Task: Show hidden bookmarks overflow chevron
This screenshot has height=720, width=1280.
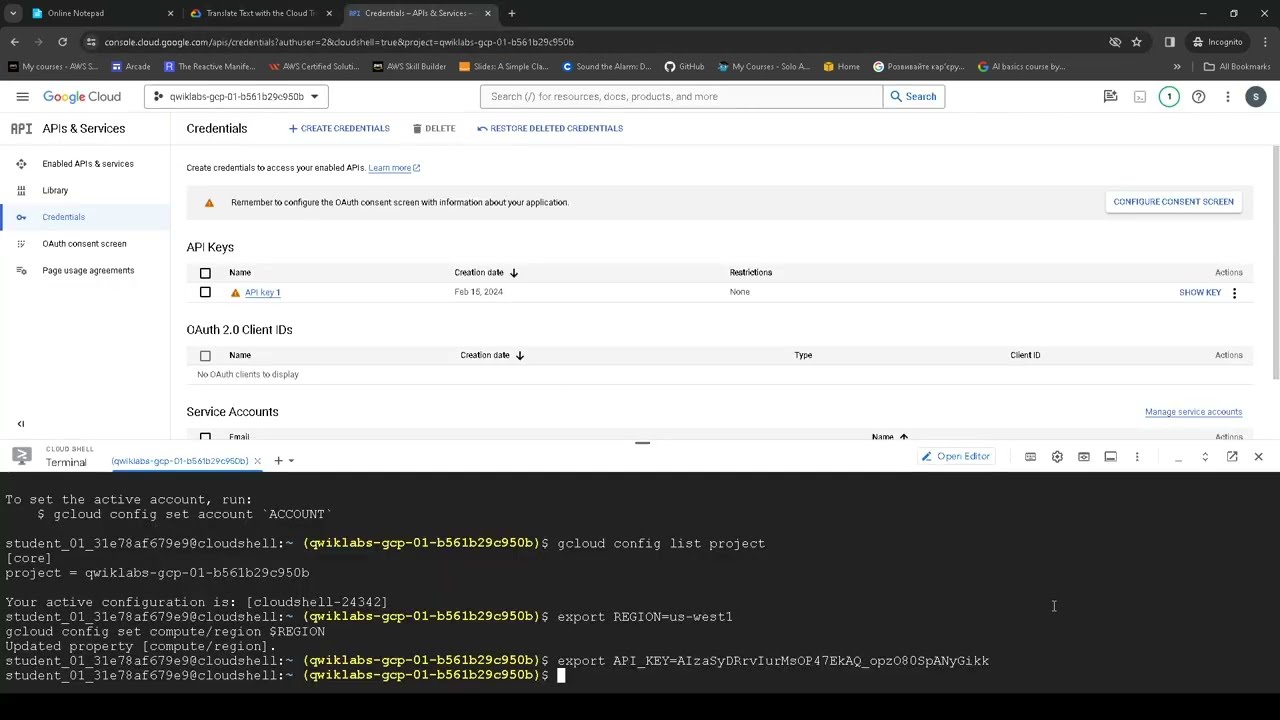Action: coord(1176,67)
